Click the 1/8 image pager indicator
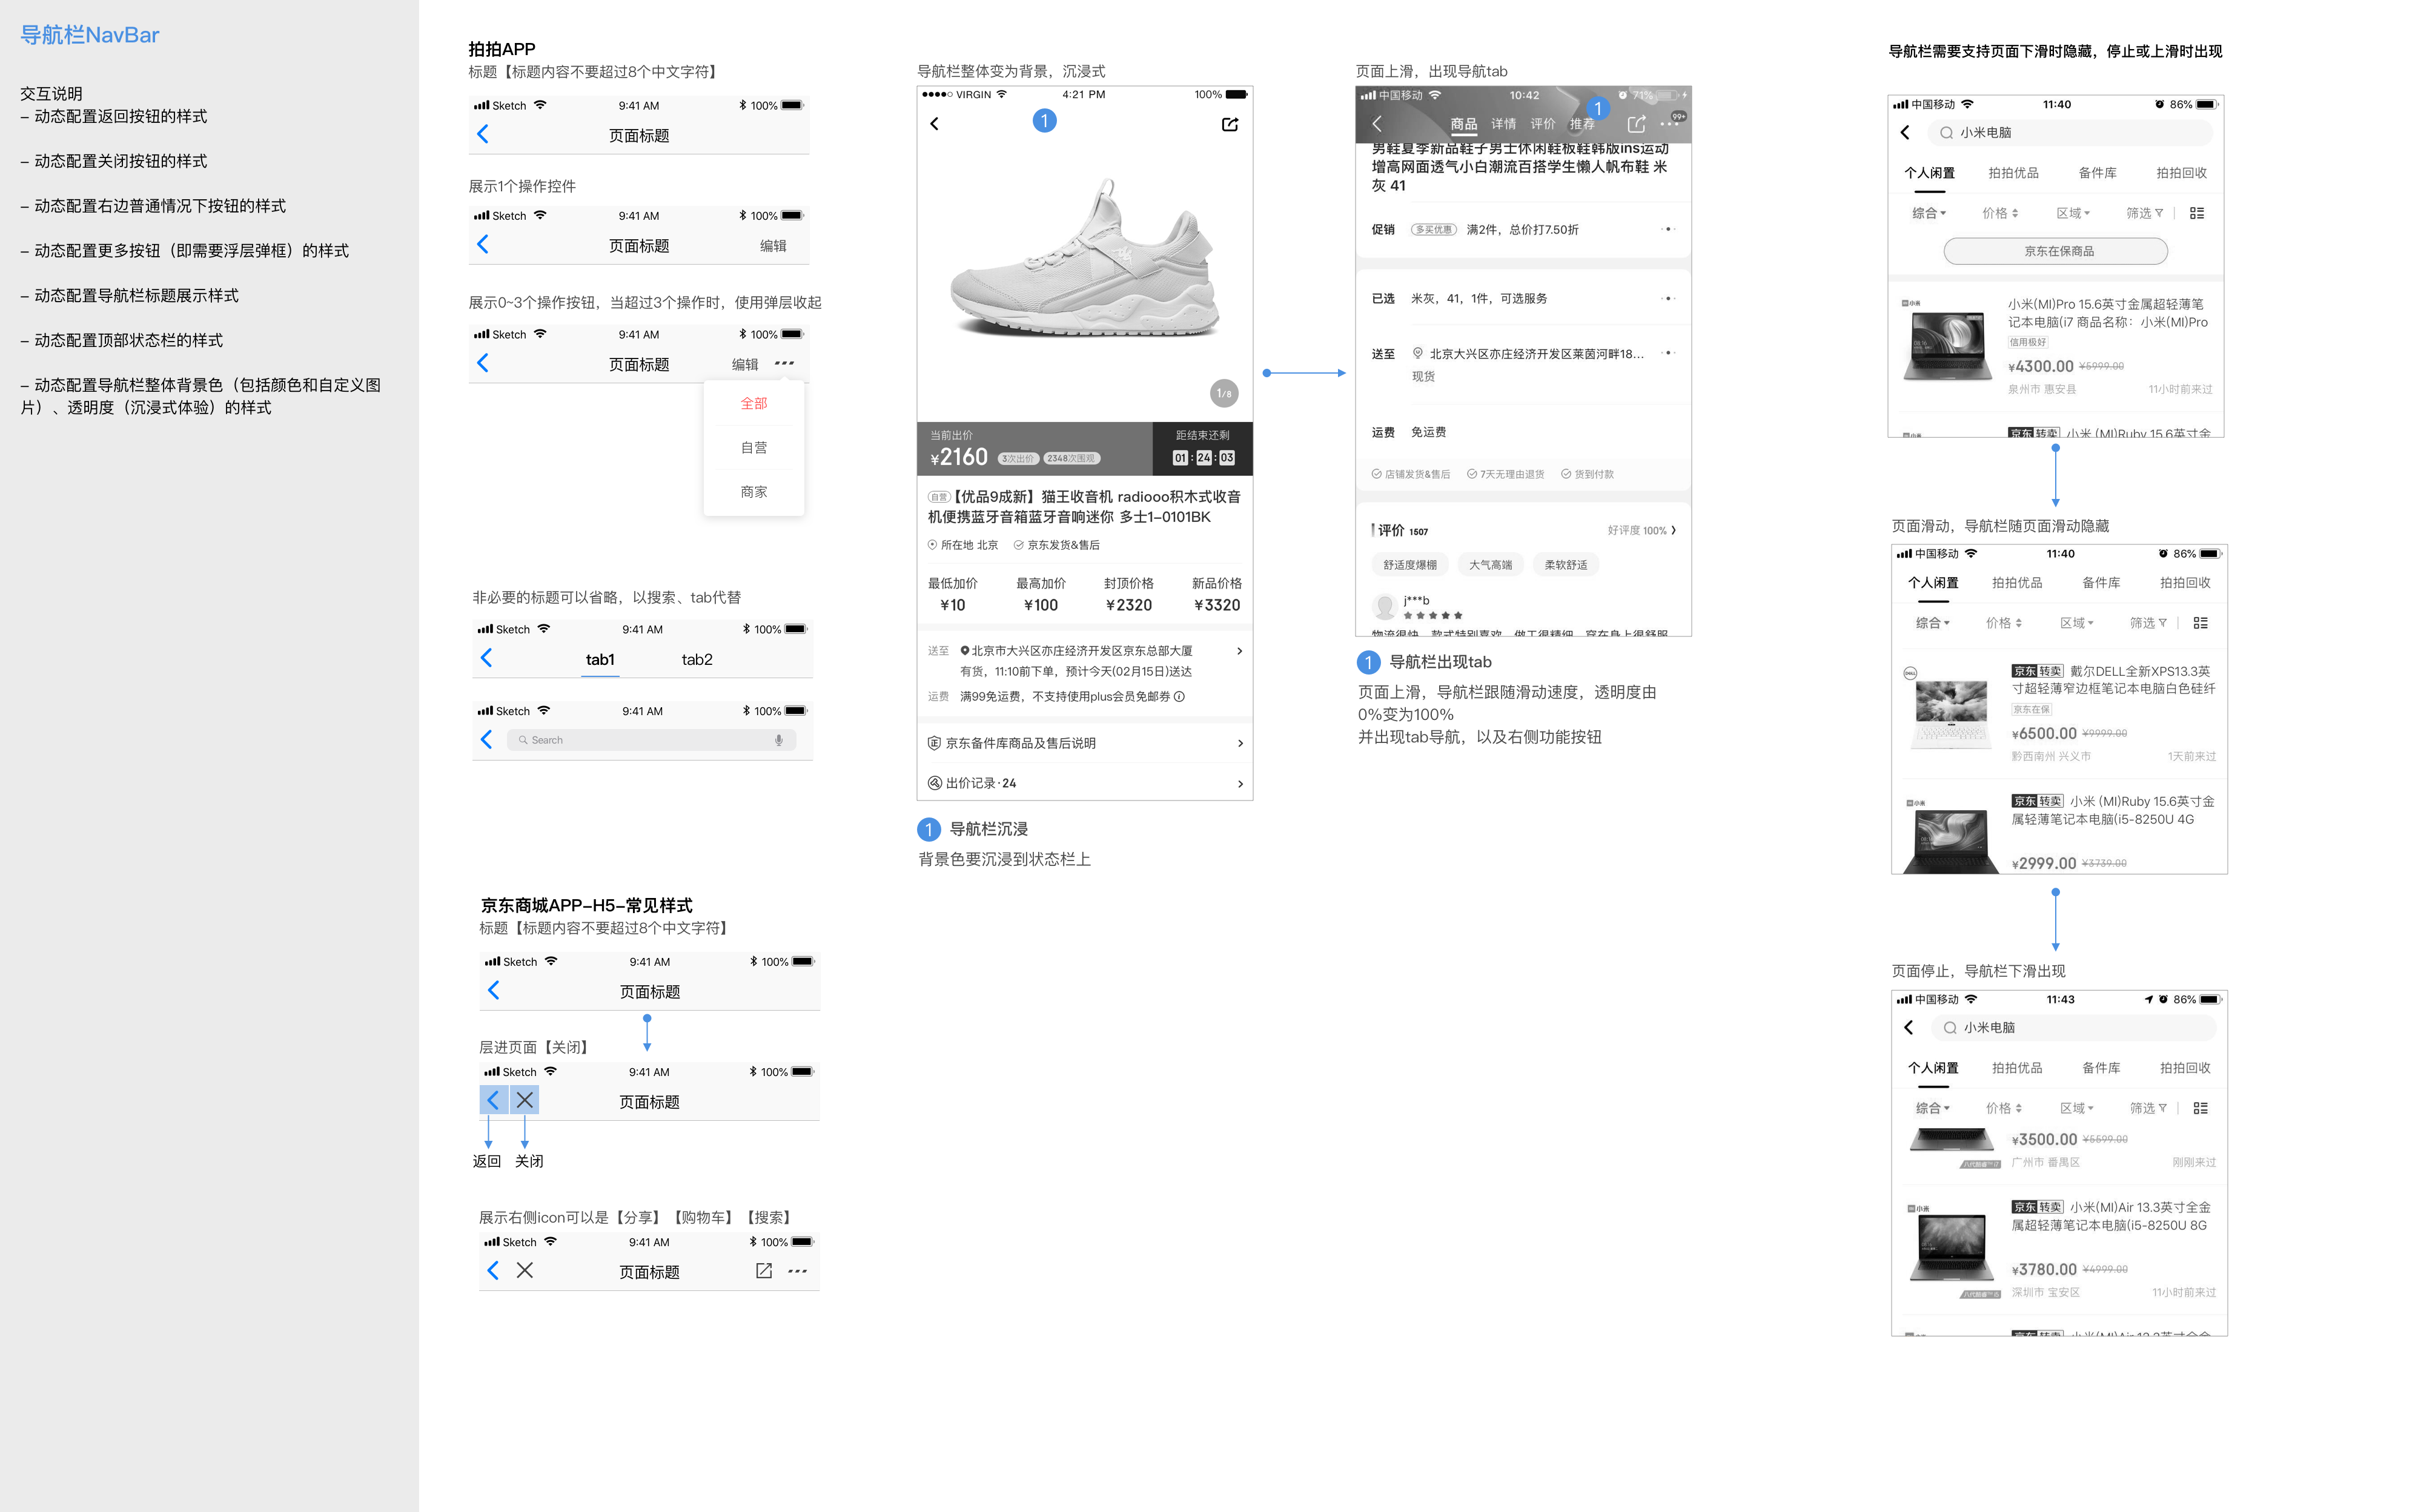Image resolution: width=2421 pixels, height=1512 pixels. coord(1224,393)
